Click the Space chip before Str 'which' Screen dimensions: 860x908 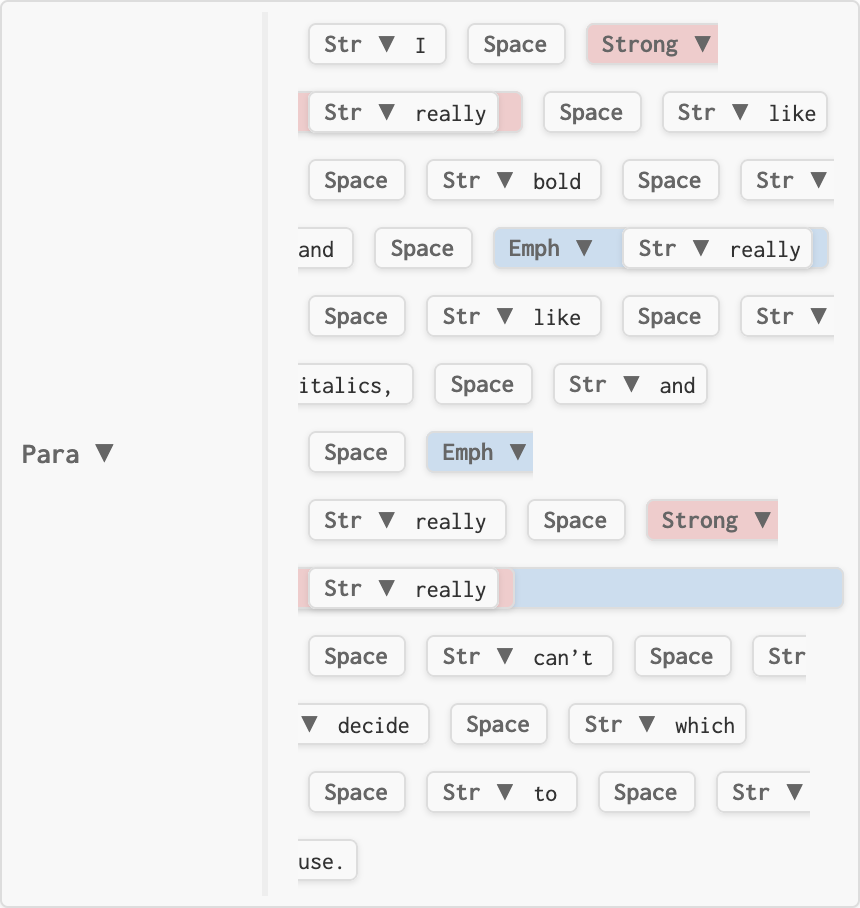pyautogui.click(x=497, y=724)
